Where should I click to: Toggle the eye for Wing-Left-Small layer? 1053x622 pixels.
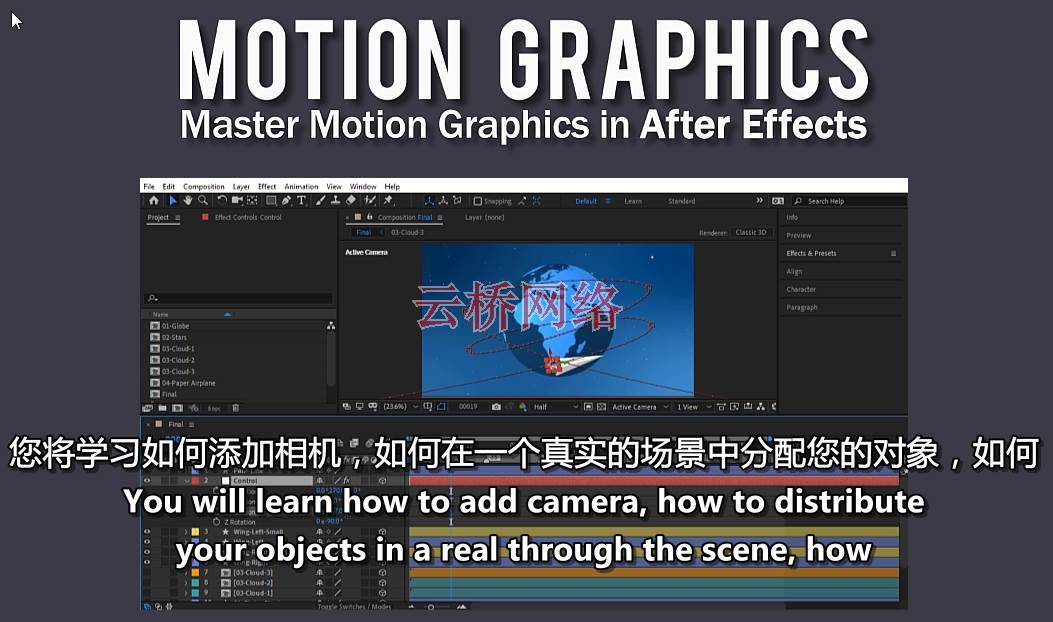(x=148, y=532)
